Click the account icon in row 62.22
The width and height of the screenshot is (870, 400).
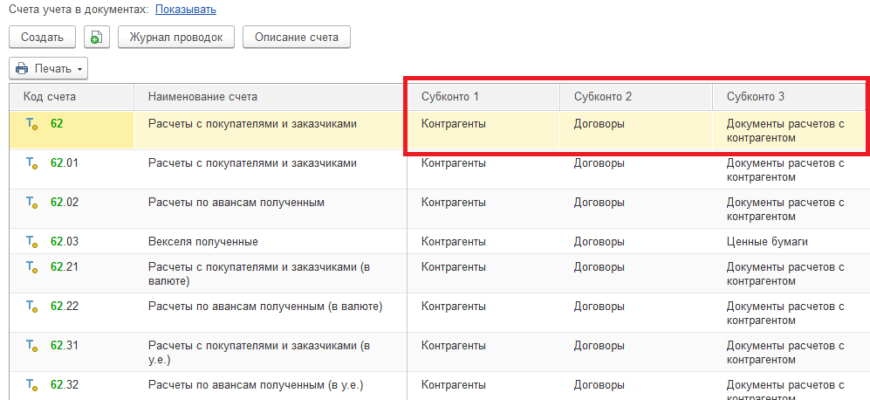tap(32, 307)
